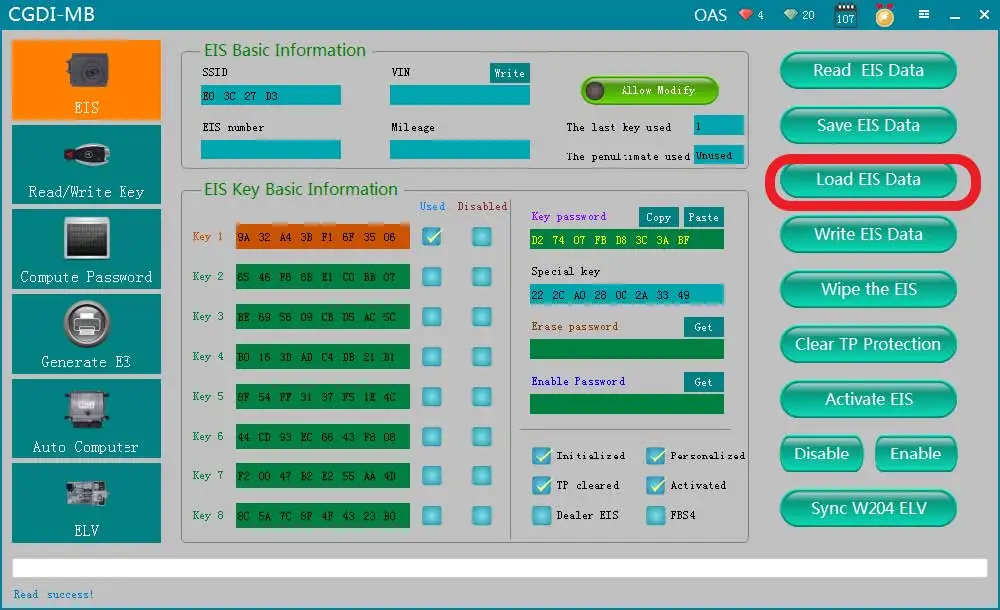Check Key 5 Disabled checkbox
Image resolution: width=1000 pixels, height=610 pixels.
click(x=482, y=396)
